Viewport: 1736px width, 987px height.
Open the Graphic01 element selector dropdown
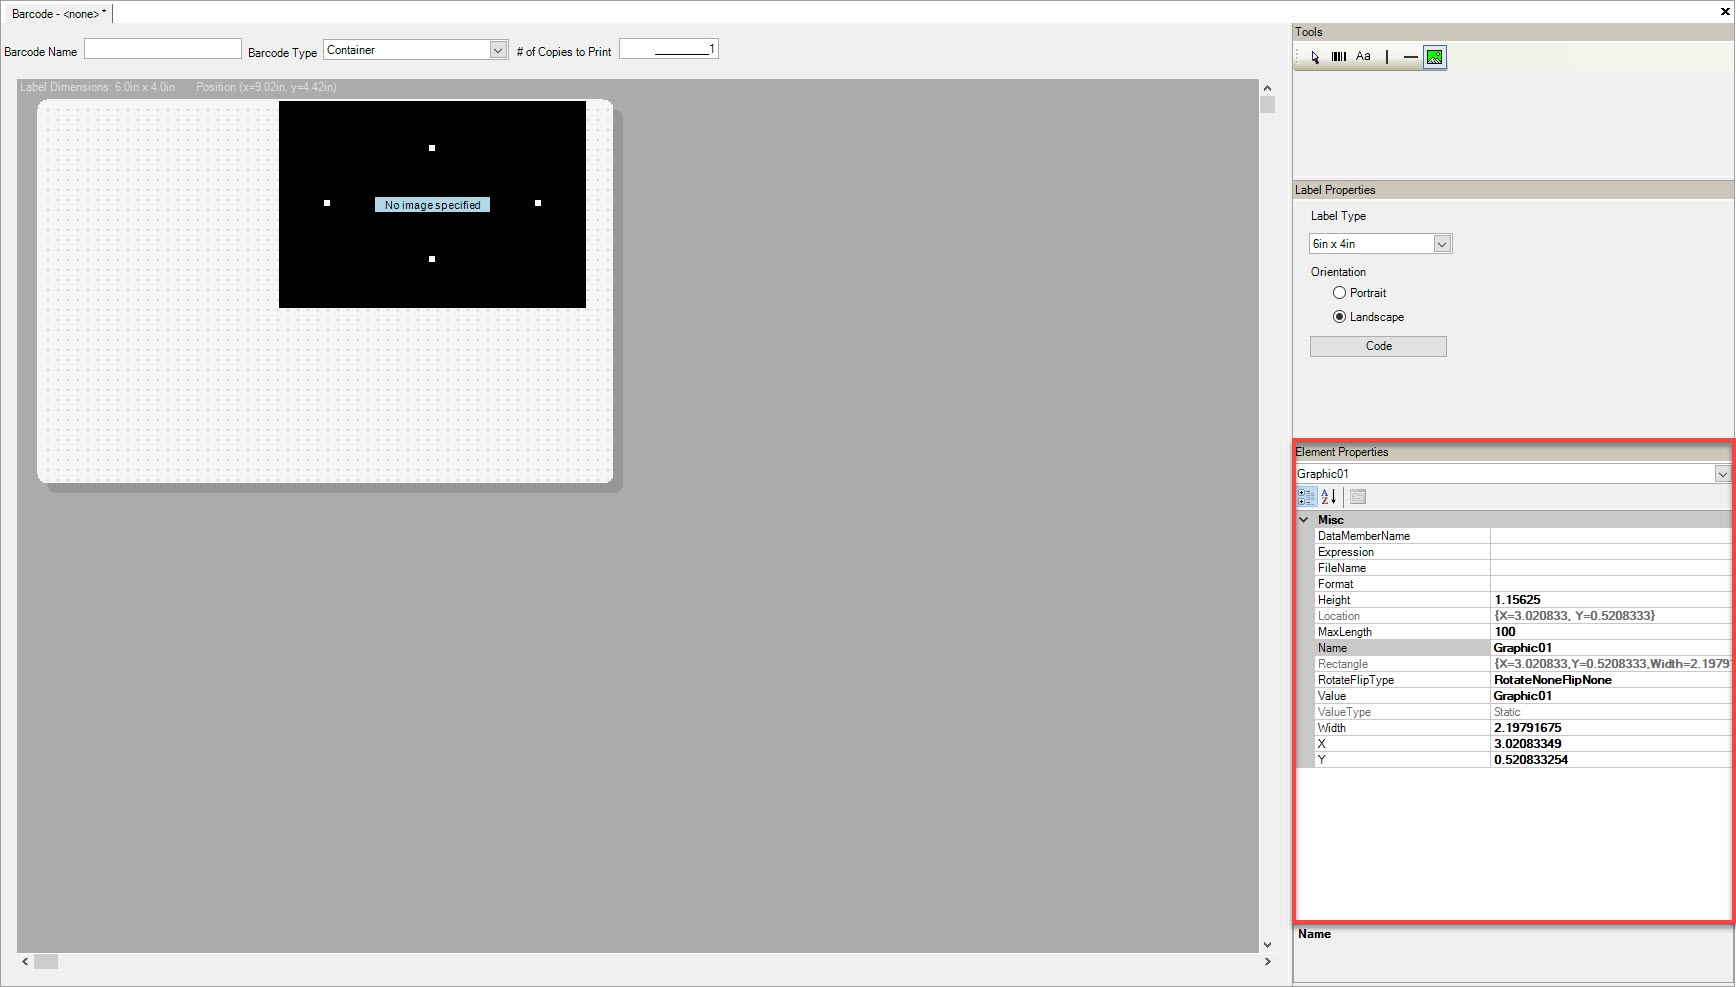click(1722, 474)
